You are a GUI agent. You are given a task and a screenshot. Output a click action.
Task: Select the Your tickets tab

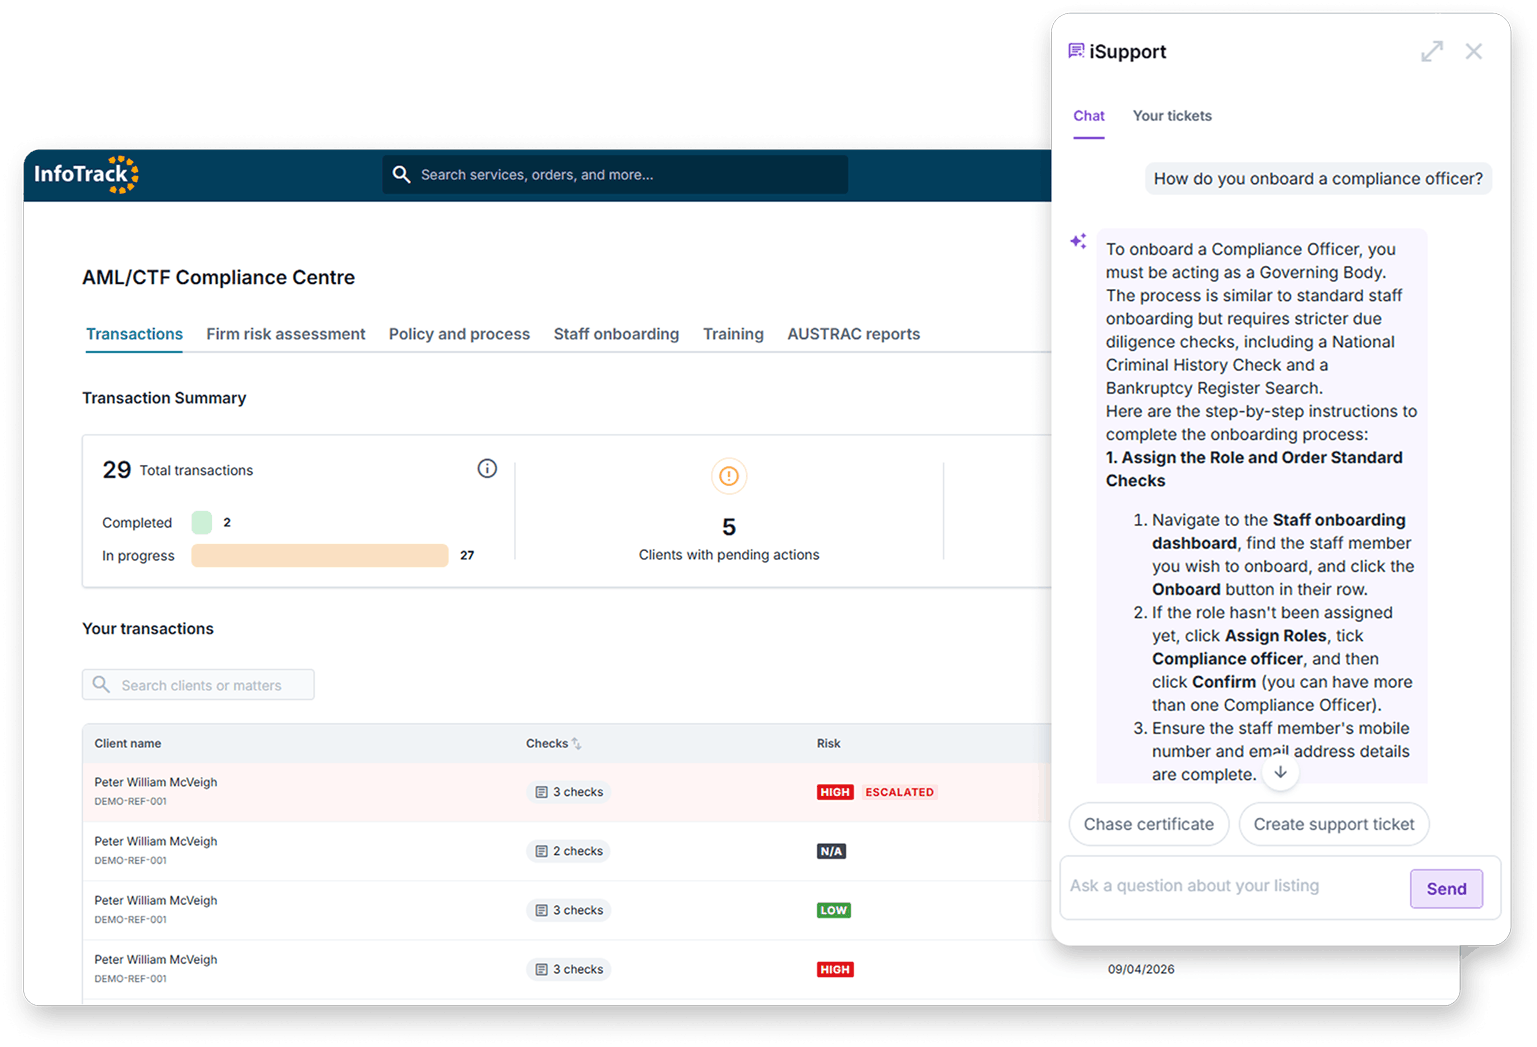(1172, 116)
